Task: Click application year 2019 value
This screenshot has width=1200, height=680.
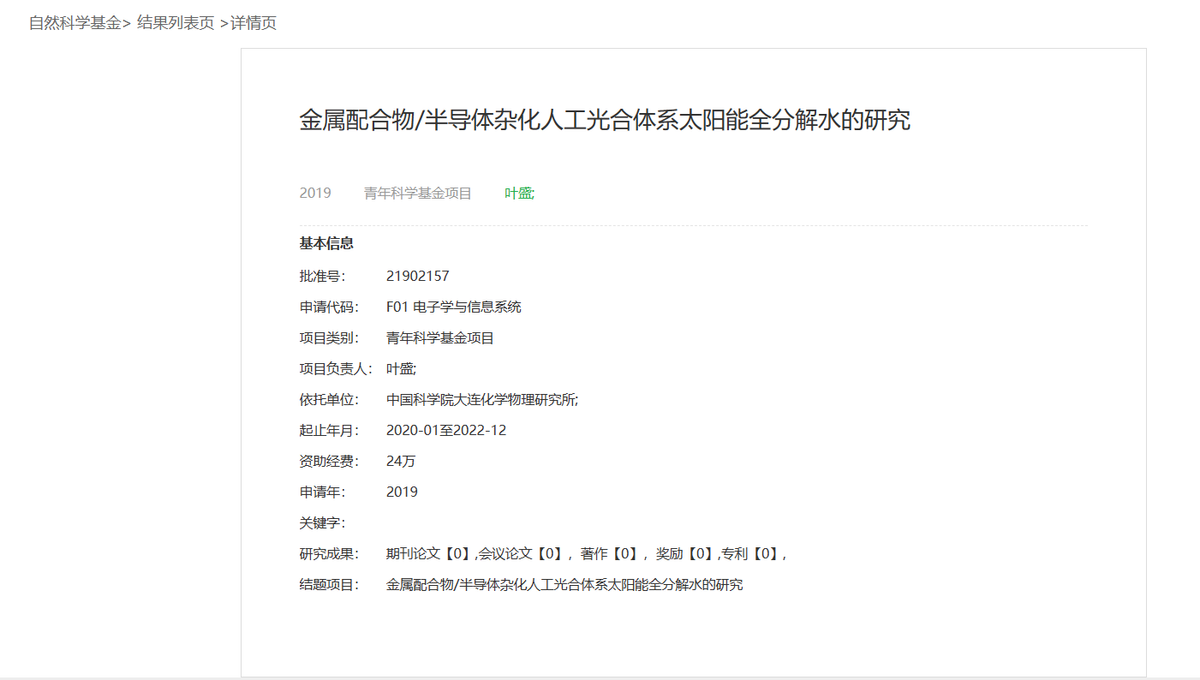Action: click(x=402, y=491)
